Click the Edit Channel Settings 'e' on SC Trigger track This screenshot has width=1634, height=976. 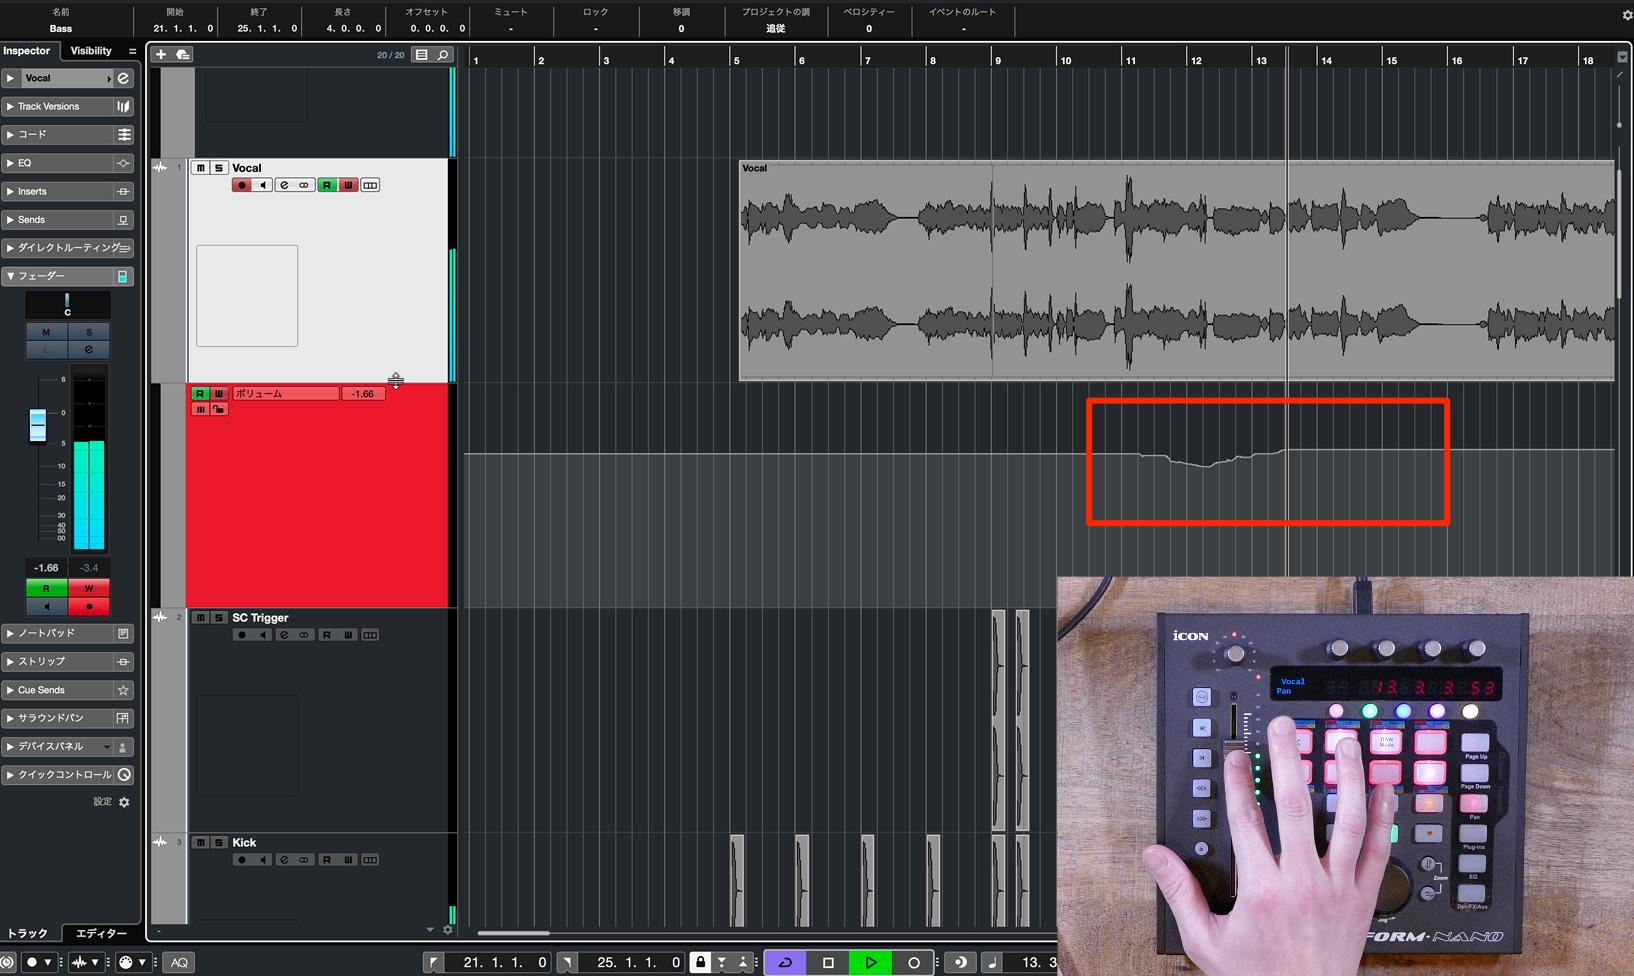284,635
